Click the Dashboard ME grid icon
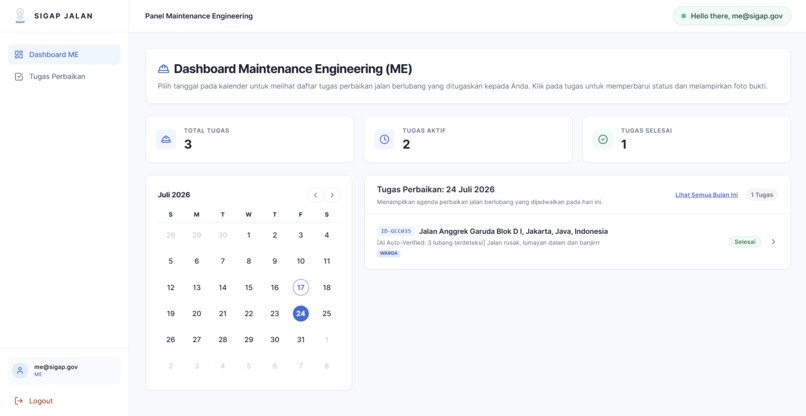The width and height of the screenshot is (806, 416). click(19, 55)
